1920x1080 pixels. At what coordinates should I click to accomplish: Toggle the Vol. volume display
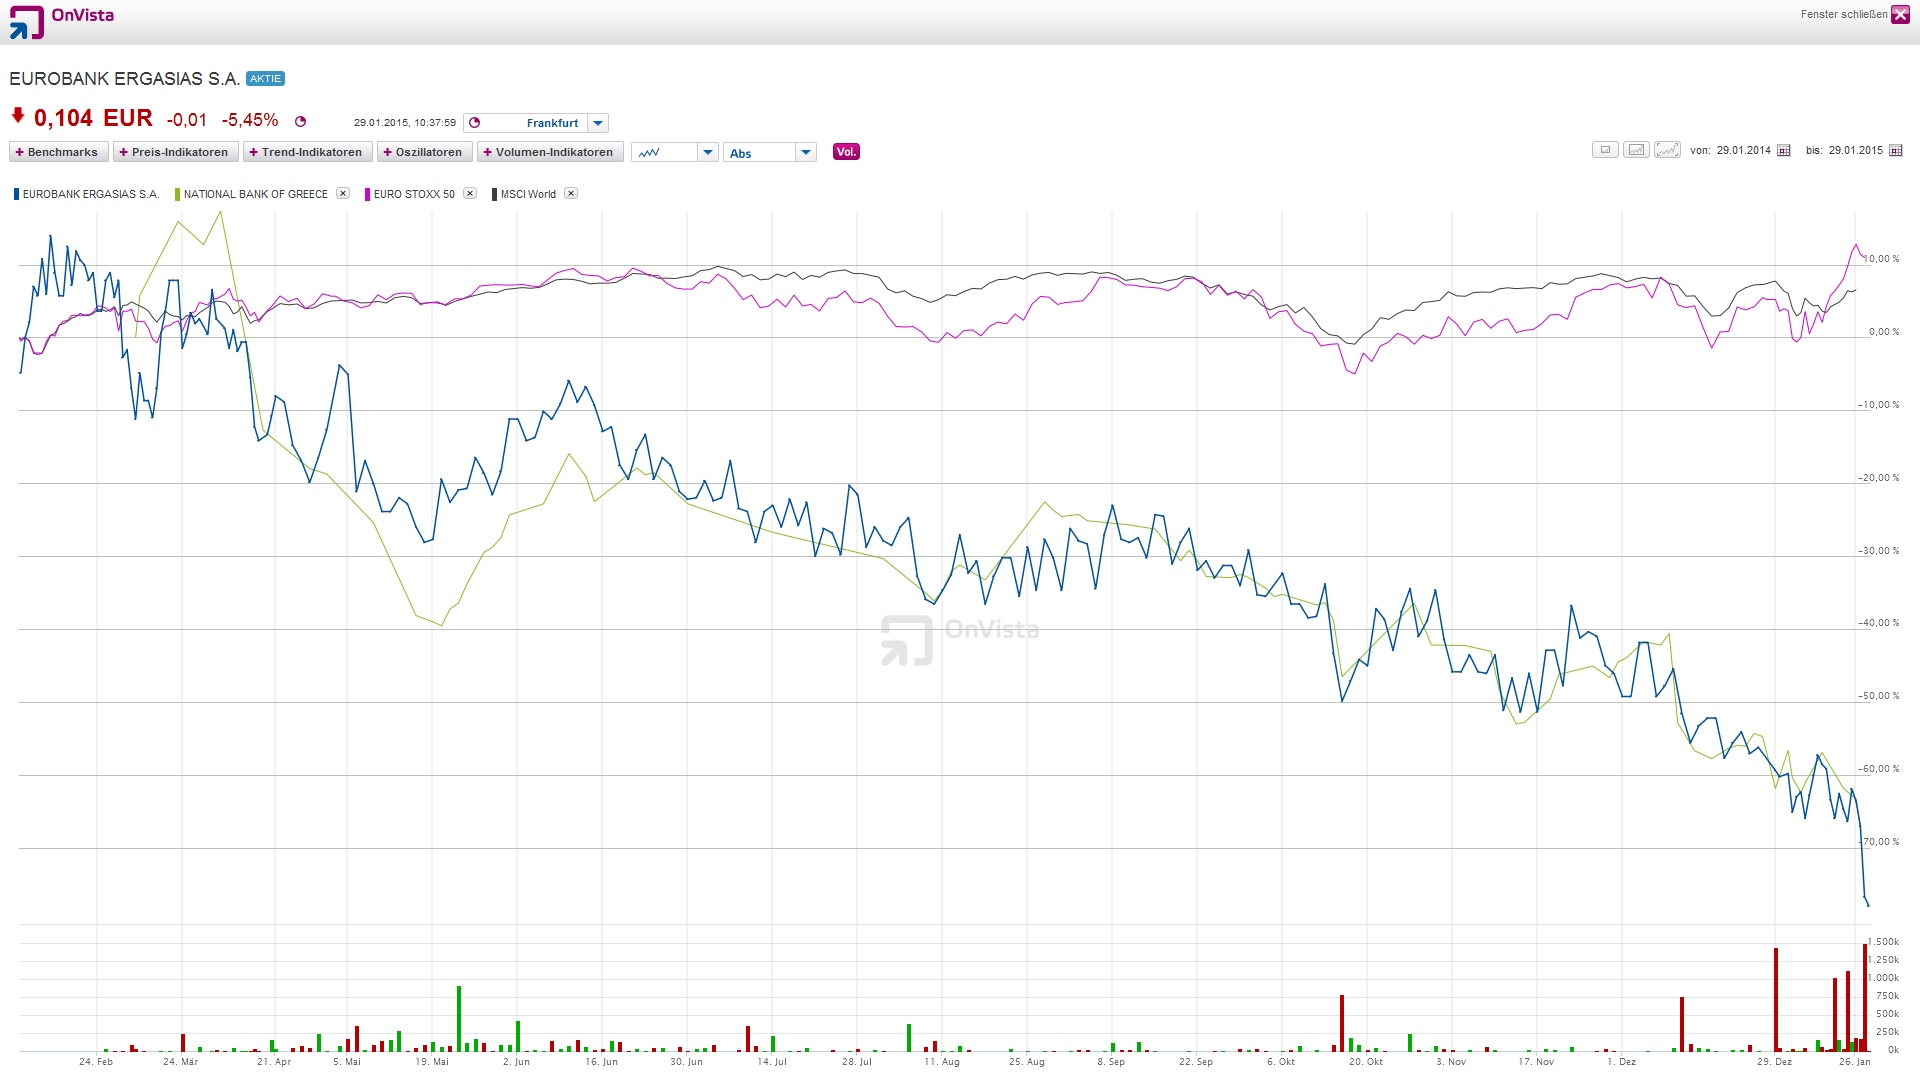coord(846,152)
